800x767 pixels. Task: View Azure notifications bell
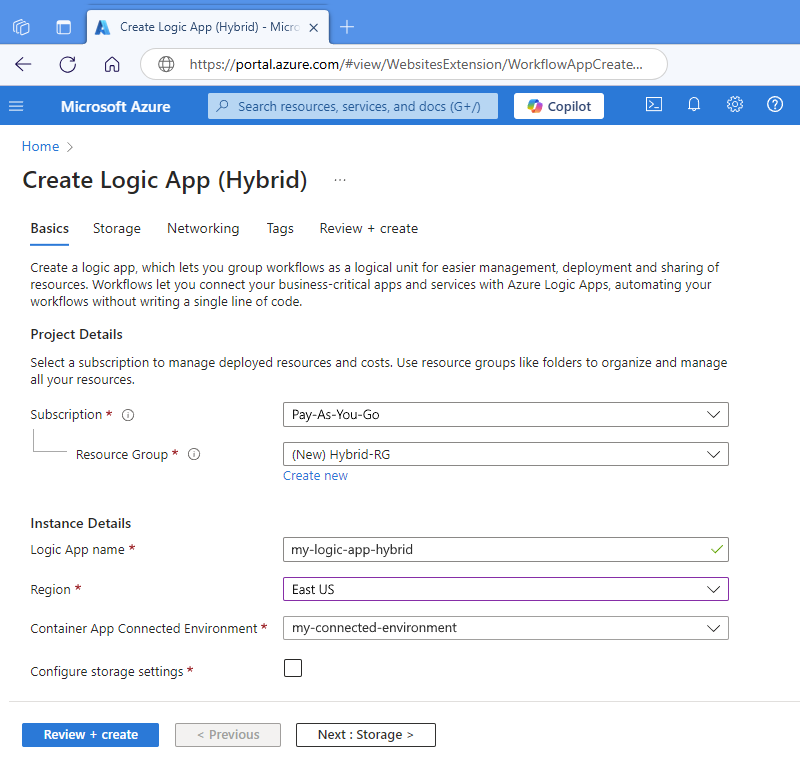click(694, 105)
